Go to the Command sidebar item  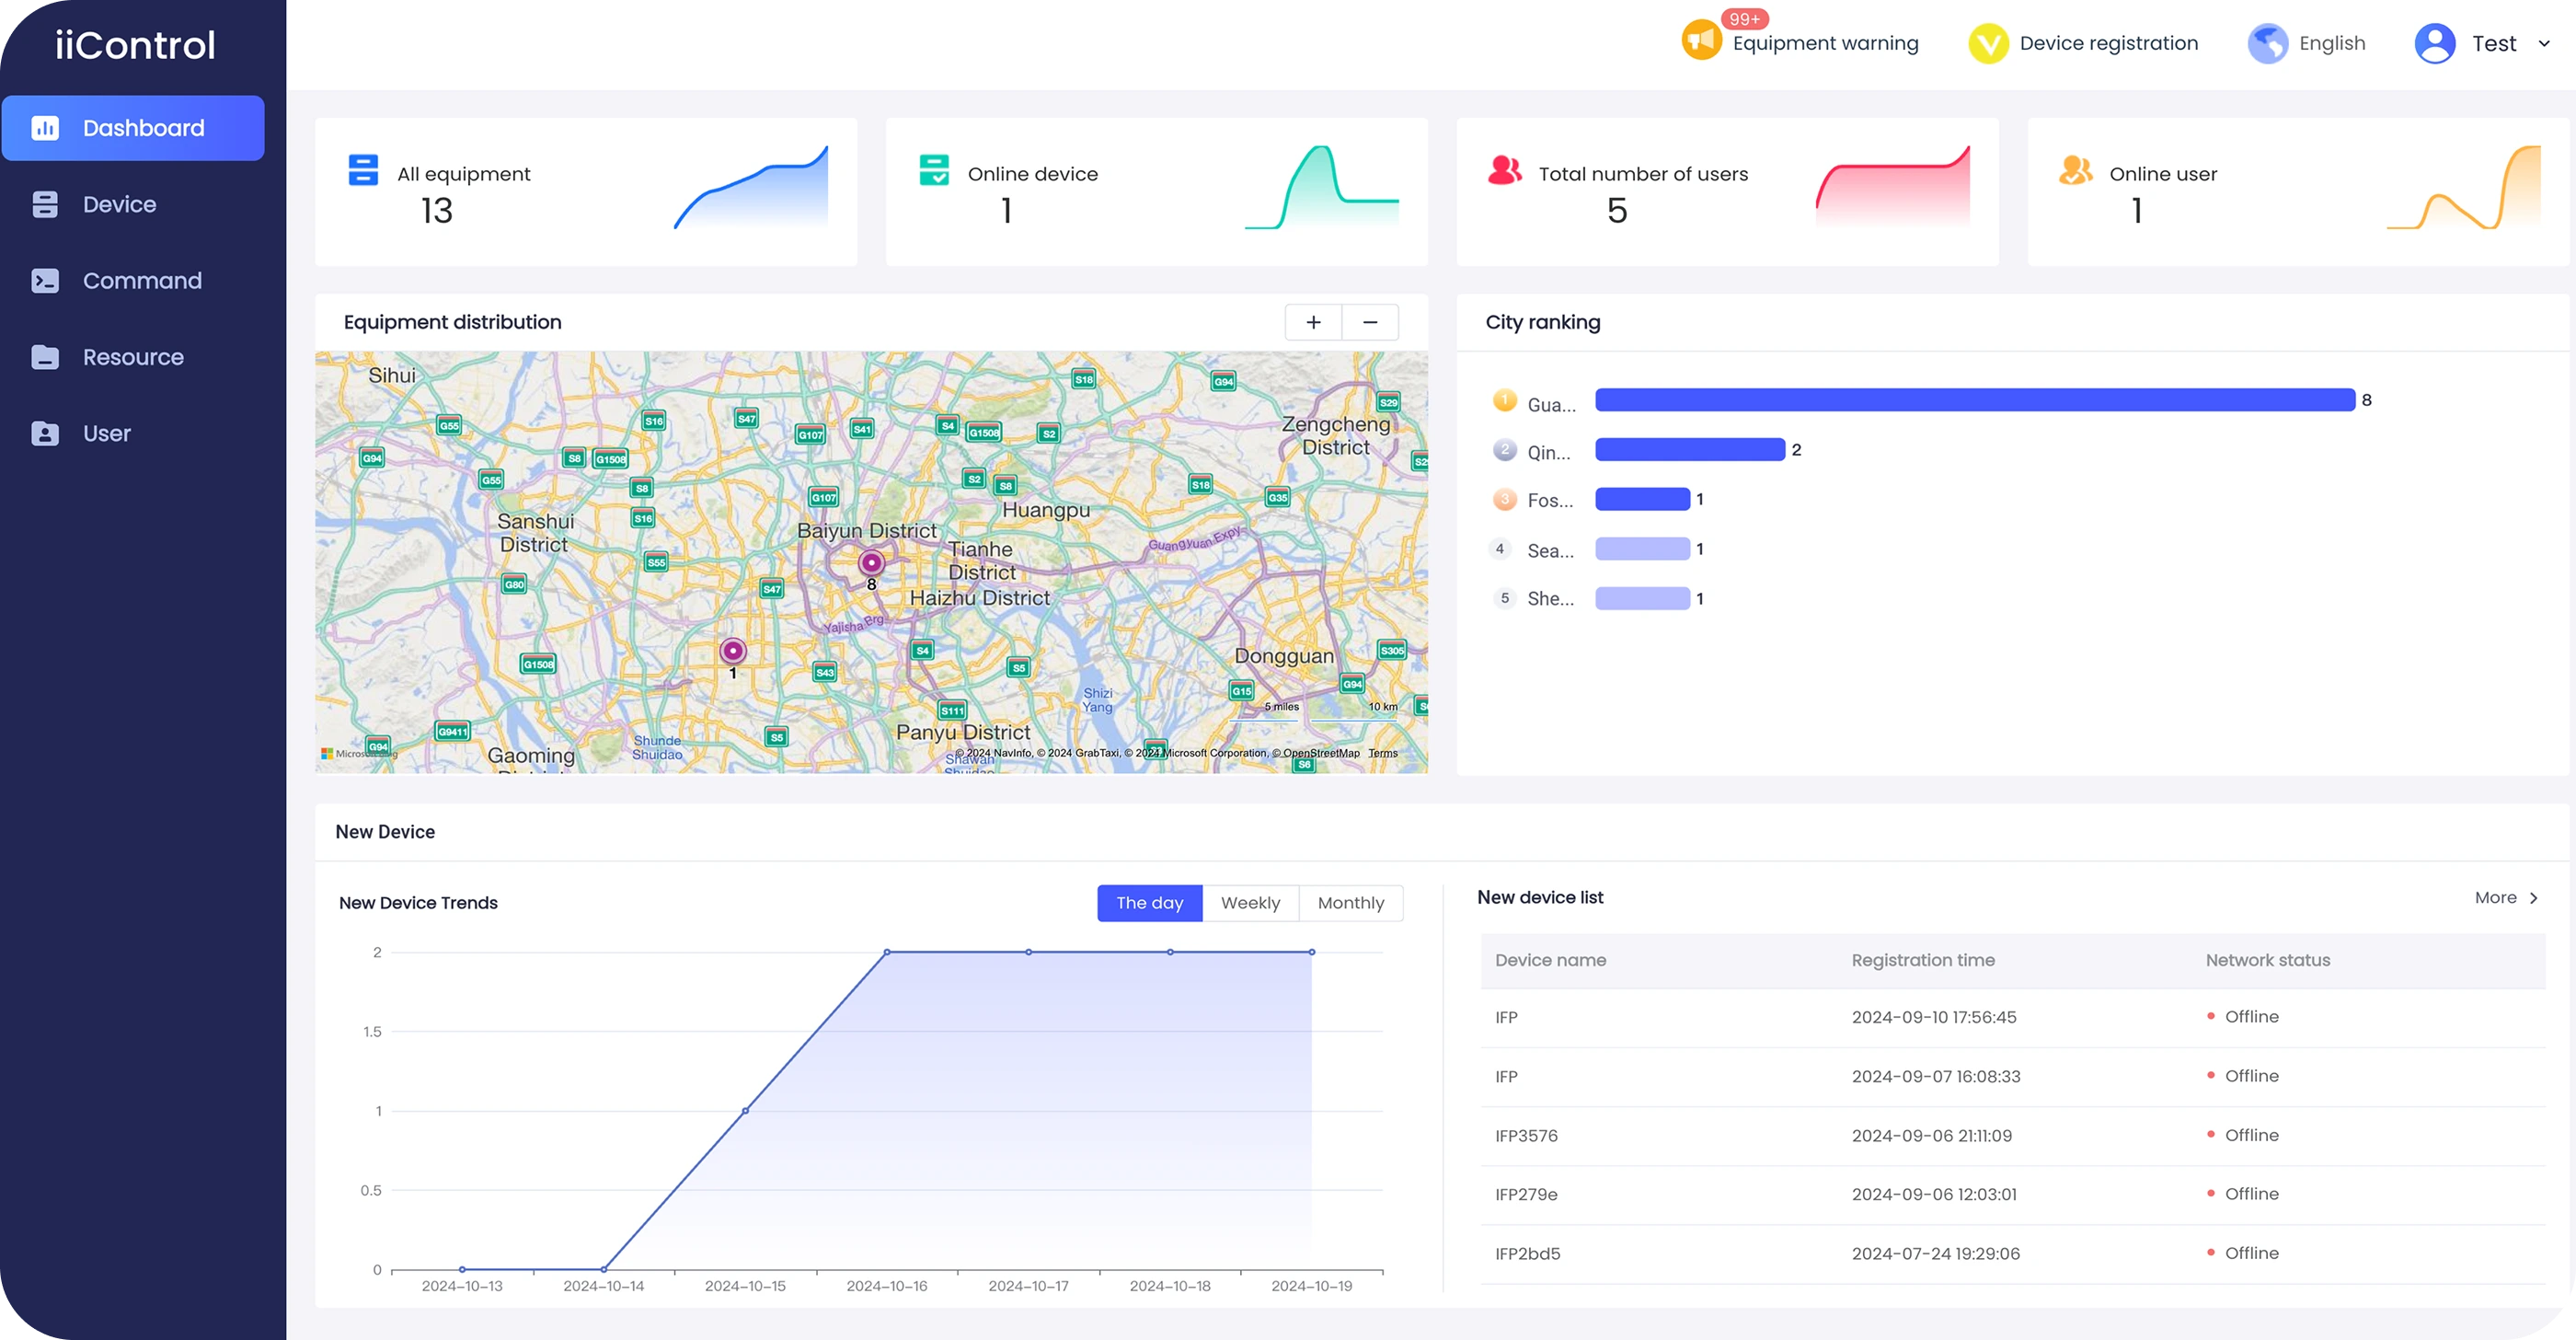click(142, 281)
